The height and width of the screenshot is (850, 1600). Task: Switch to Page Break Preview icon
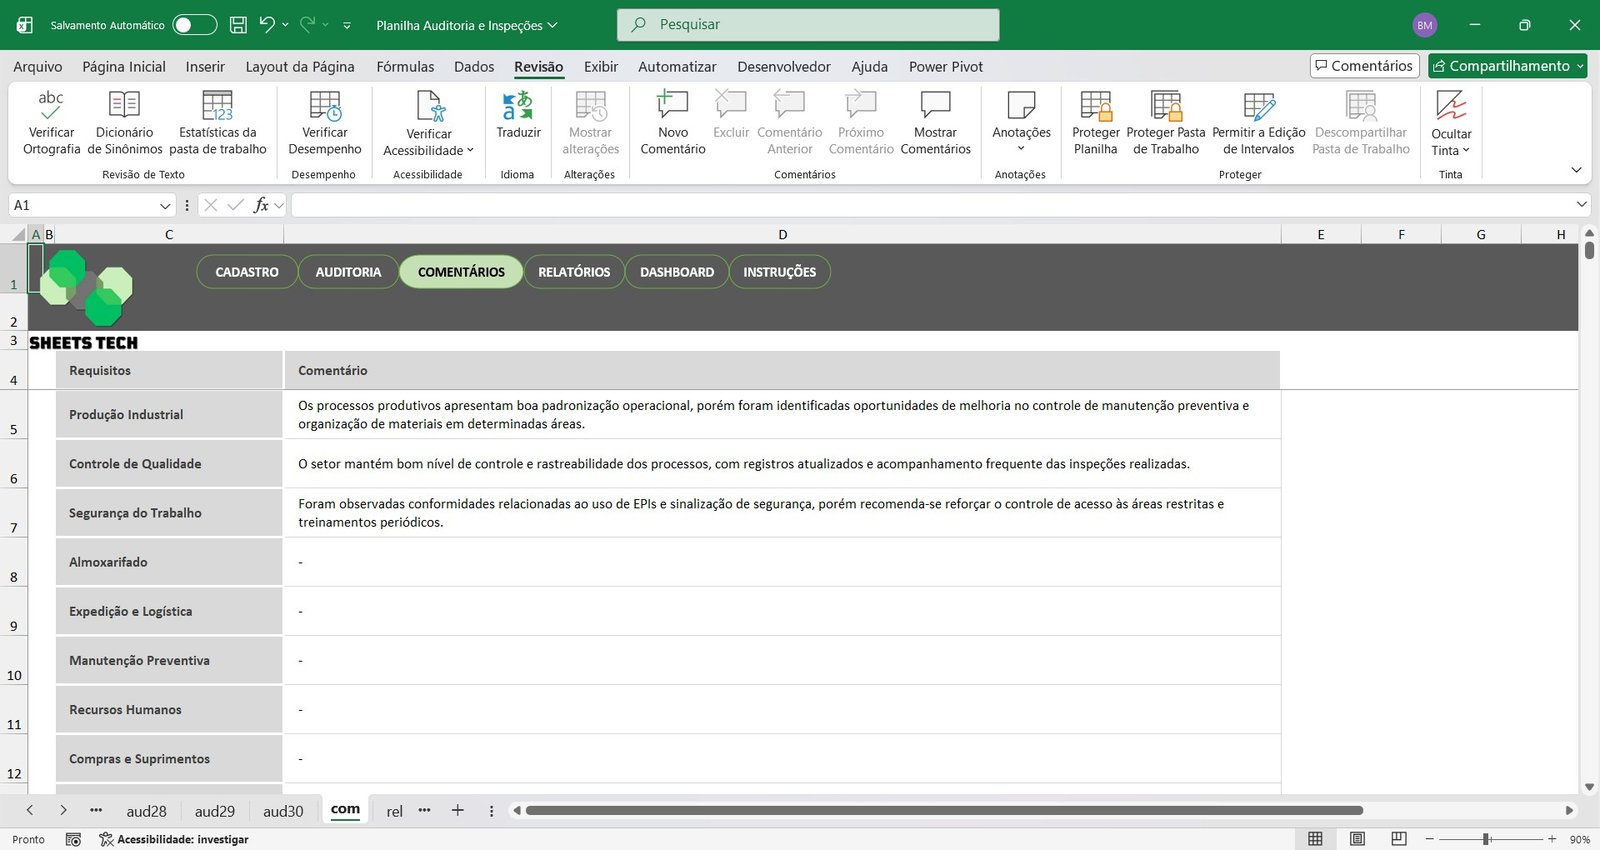pos(1399,839)
